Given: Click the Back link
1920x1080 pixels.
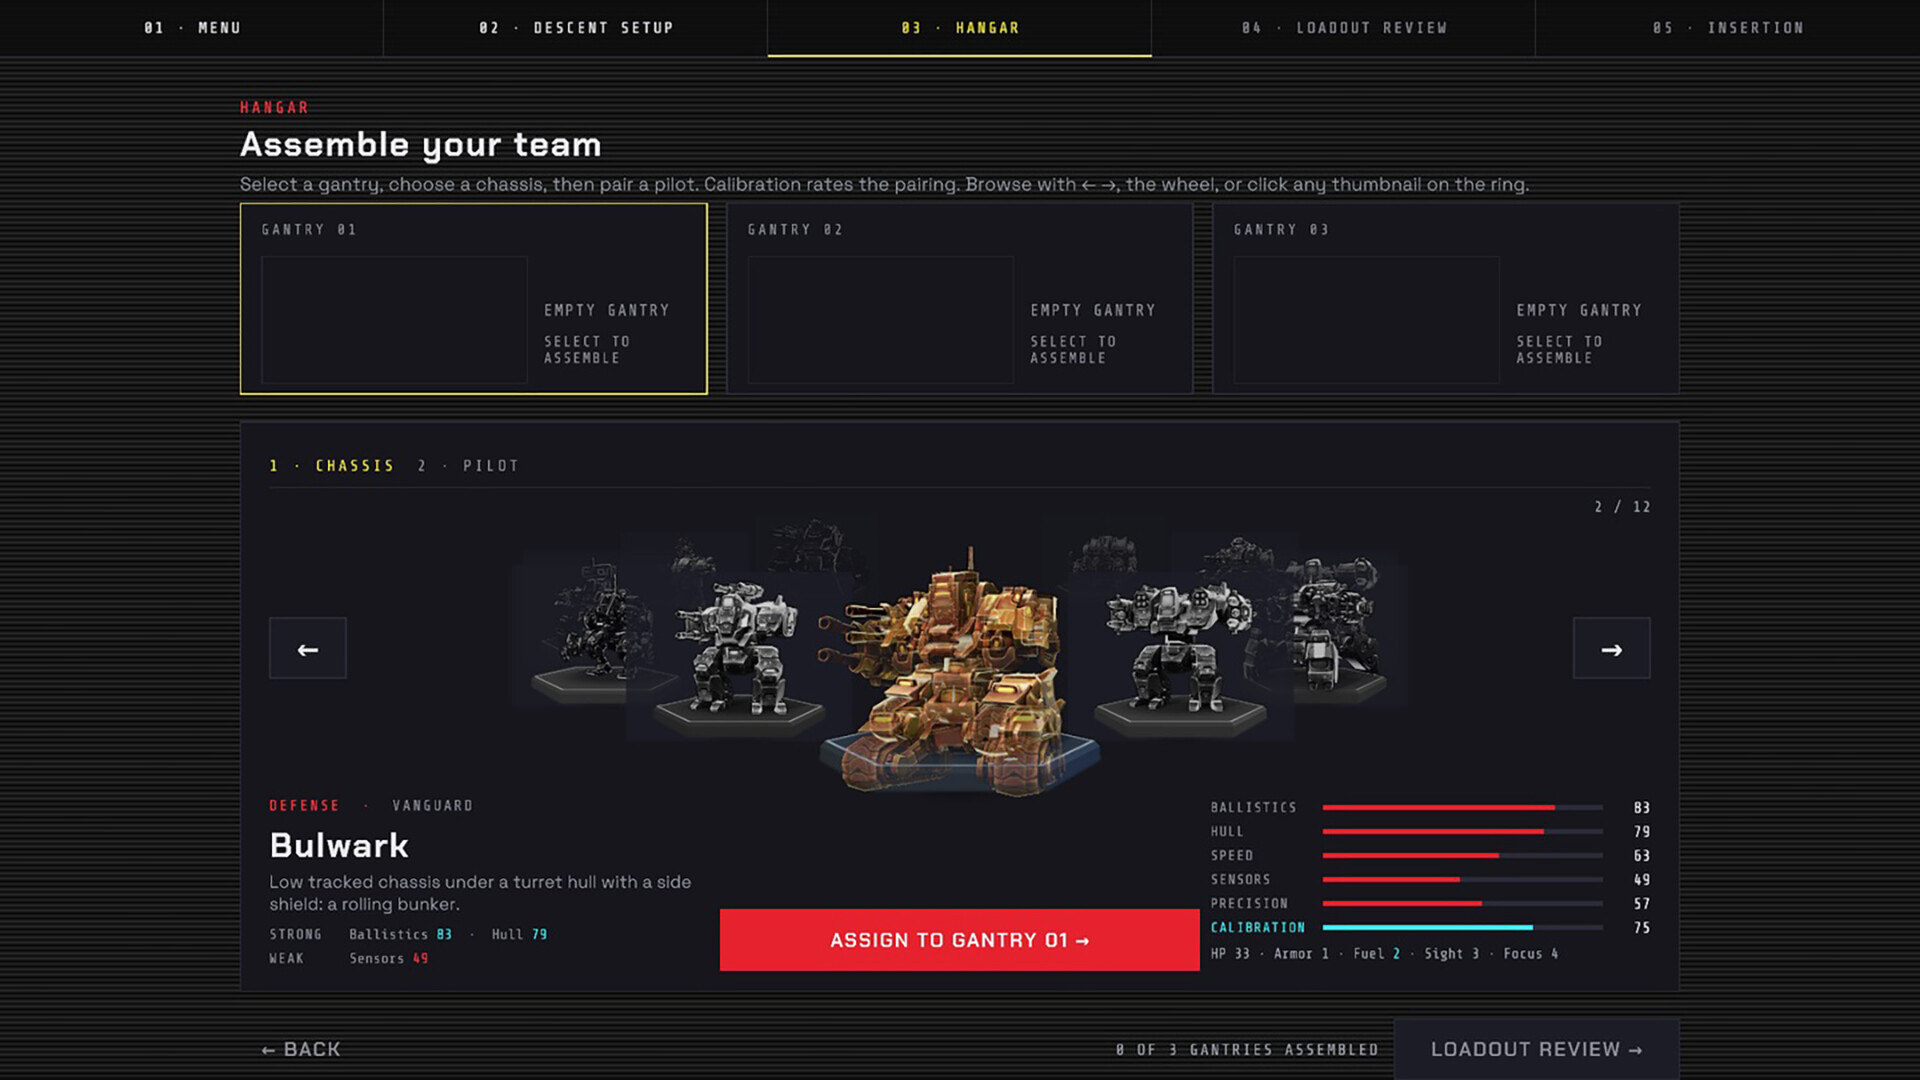Looking at the screenshot, I should pos(301,1049).
